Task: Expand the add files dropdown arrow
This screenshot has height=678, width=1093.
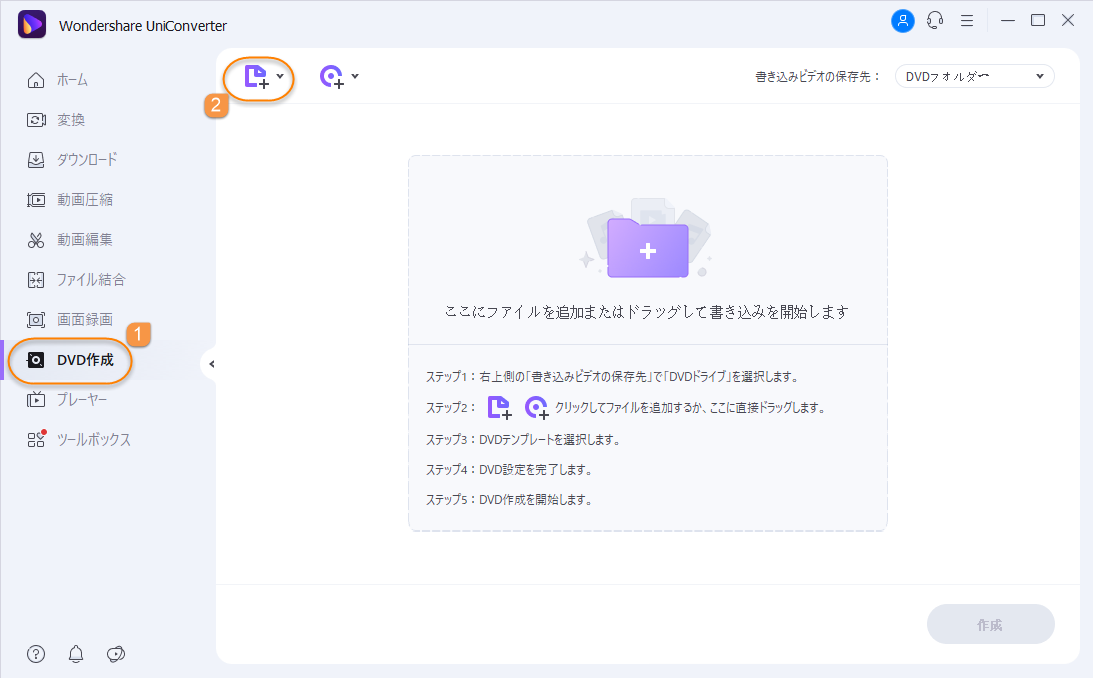Action: coord(280,76)
